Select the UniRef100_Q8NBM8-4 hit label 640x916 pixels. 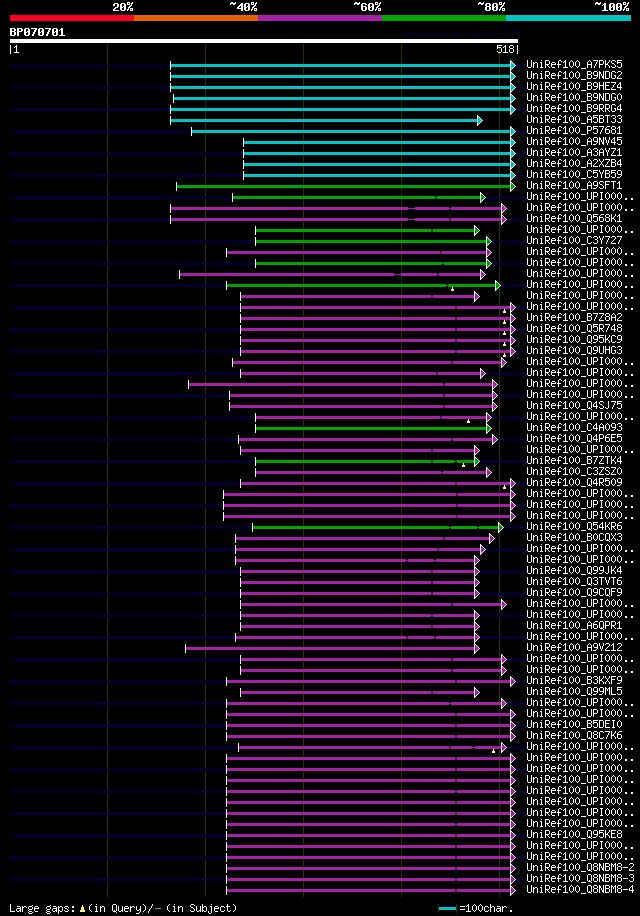(580, 890)
